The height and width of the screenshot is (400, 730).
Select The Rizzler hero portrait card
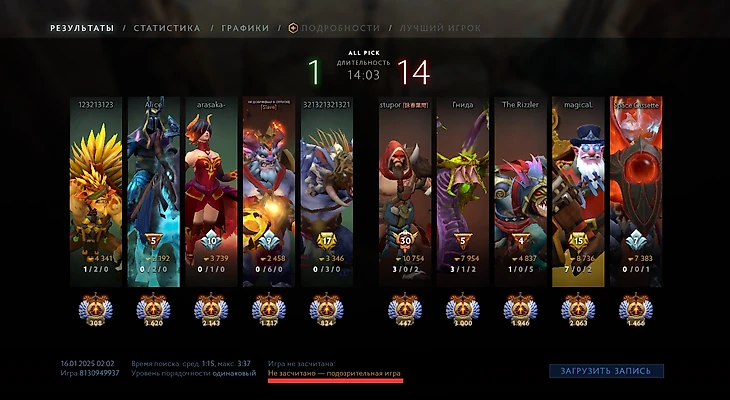(x=520, y=191)
